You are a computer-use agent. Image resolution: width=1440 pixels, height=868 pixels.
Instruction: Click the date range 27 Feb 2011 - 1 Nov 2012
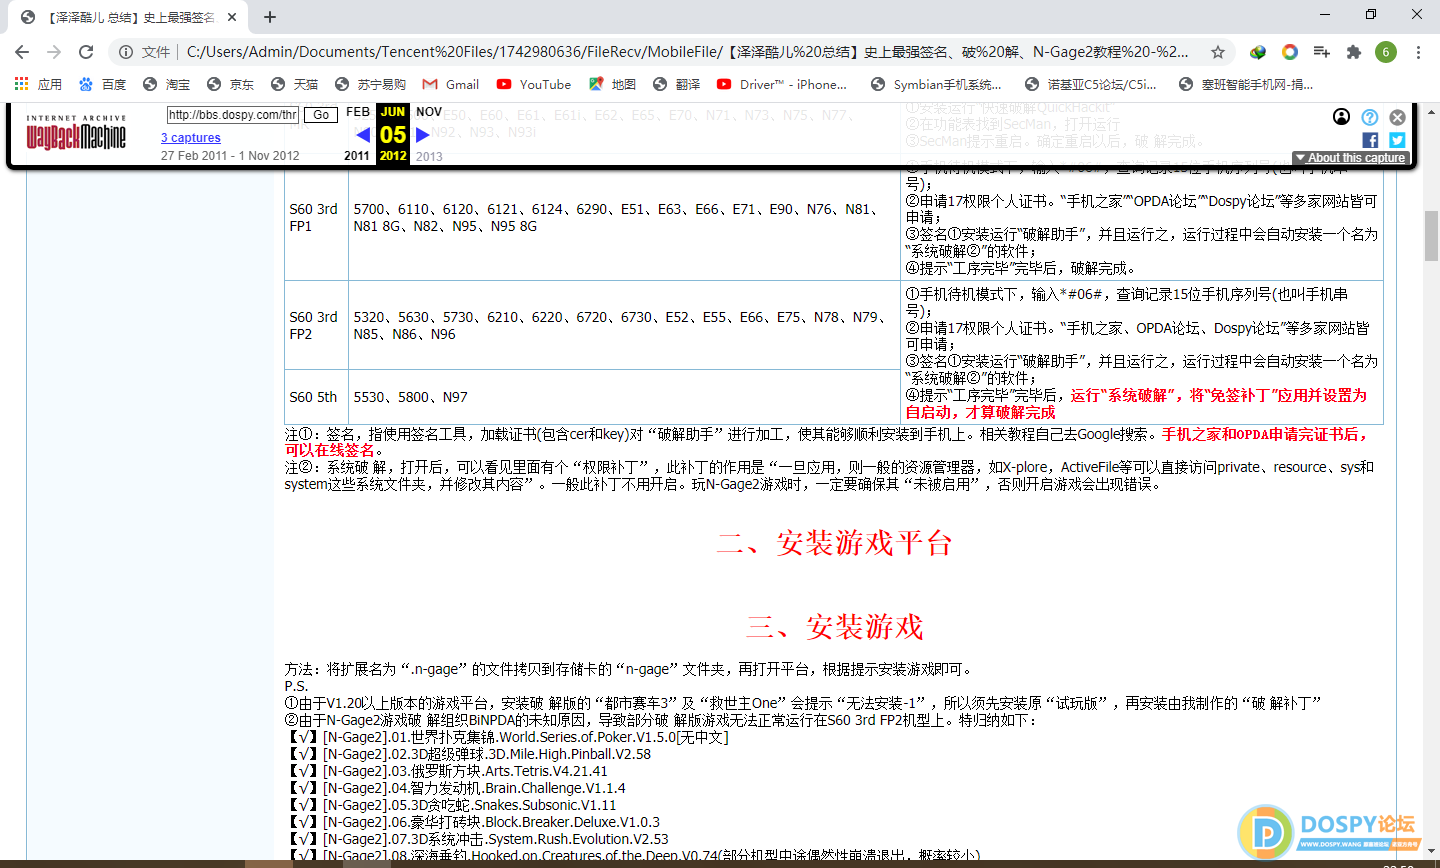point(230,156)
